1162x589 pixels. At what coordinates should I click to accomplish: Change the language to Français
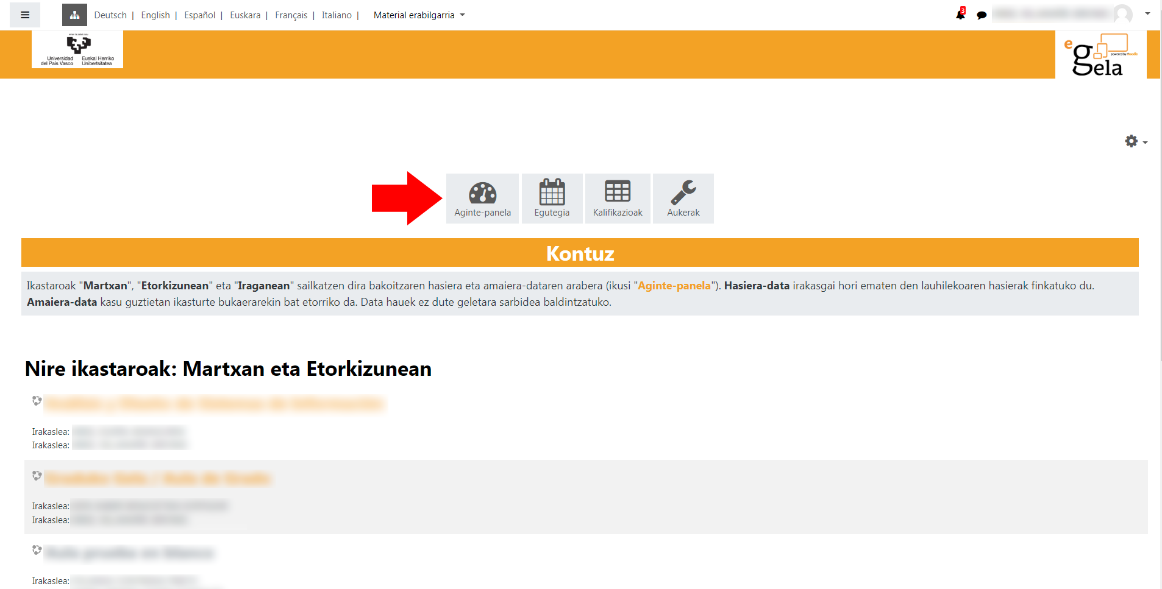[291, 15]
